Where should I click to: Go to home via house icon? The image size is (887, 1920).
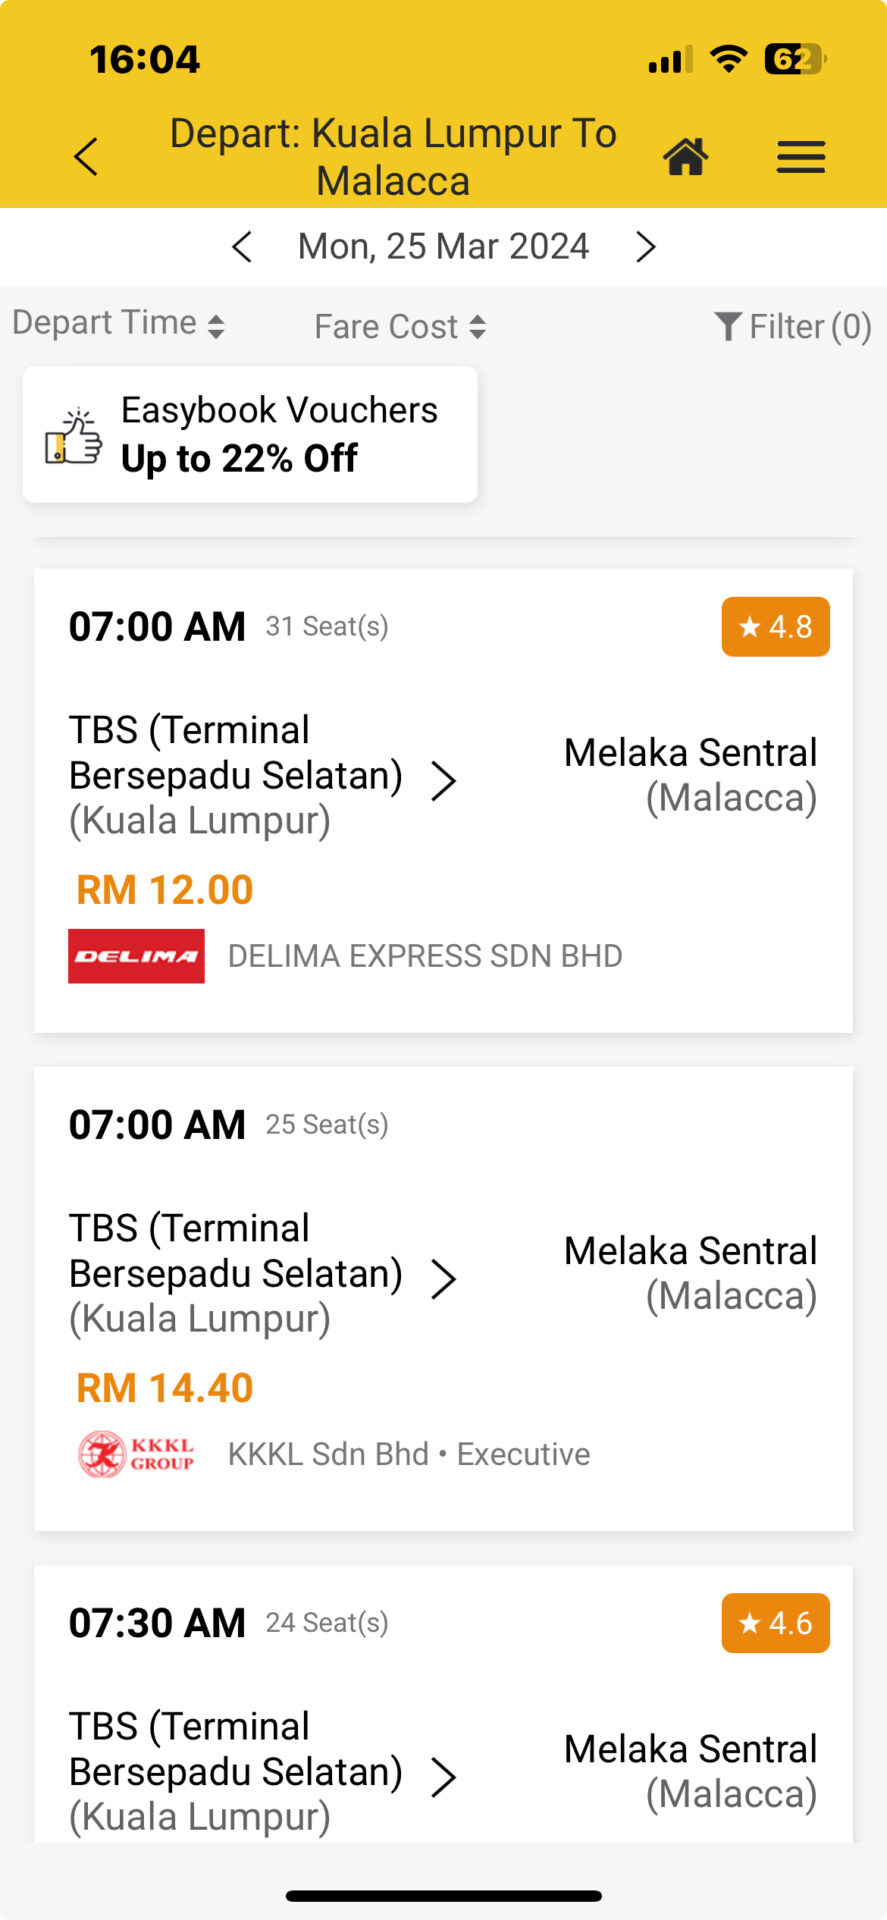686,157
